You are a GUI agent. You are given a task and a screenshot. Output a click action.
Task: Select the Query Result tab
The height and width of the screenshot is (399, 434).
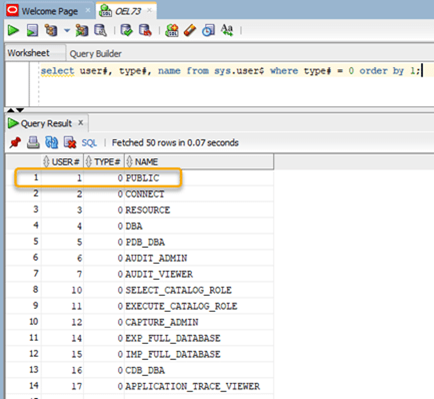[46, 123]
